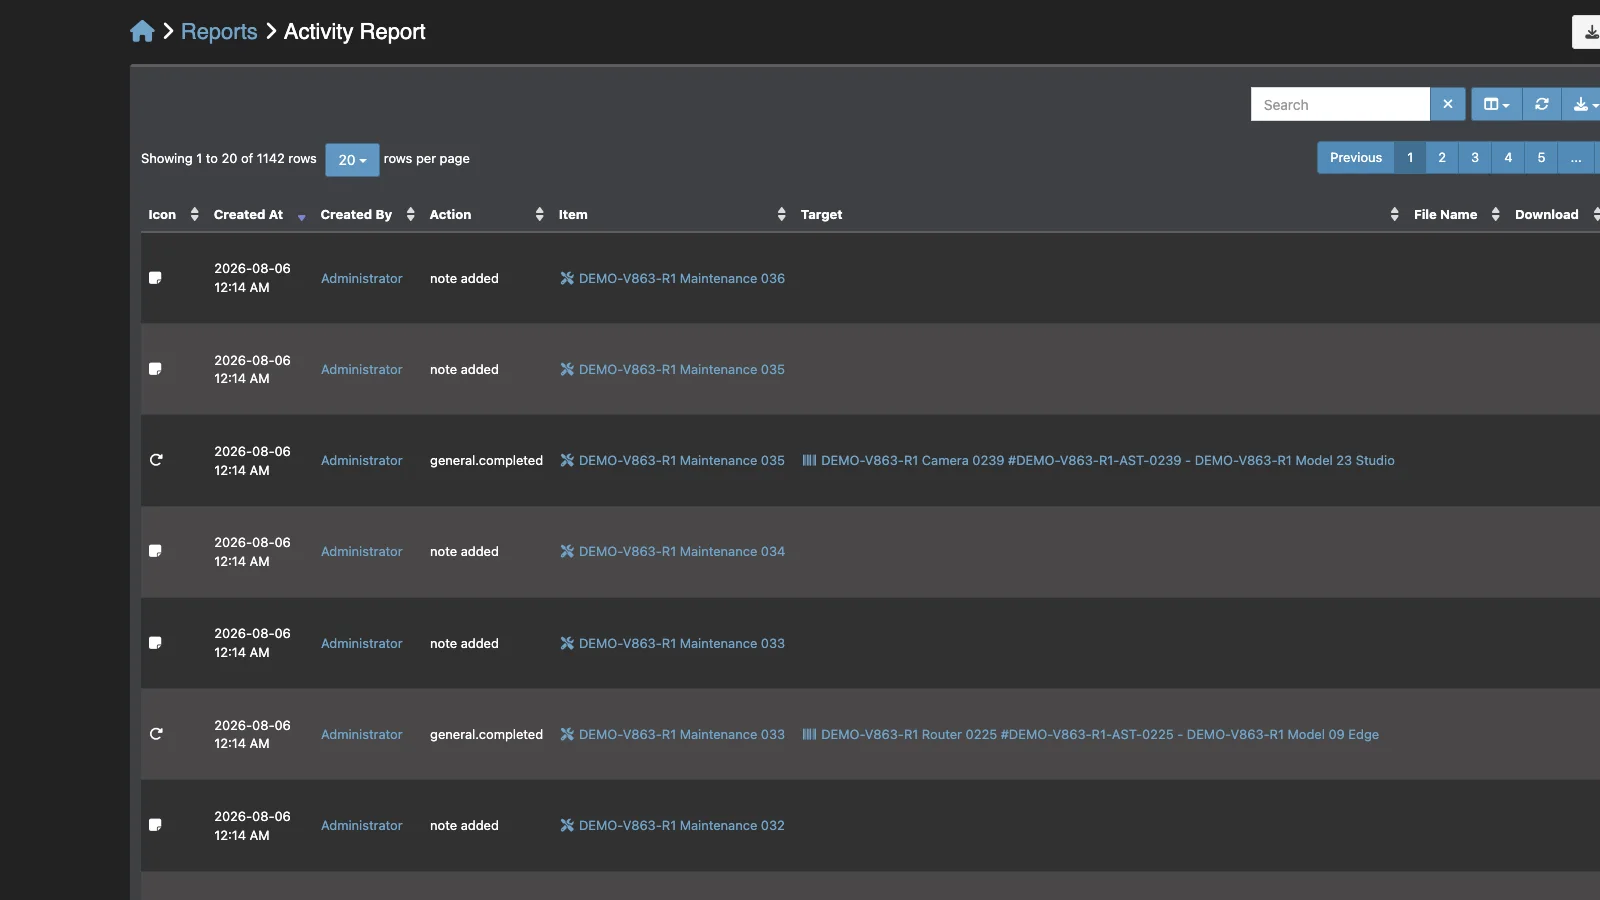Sort by Created At column
This screenshot has width=1600, height=900.
[259, 214]
